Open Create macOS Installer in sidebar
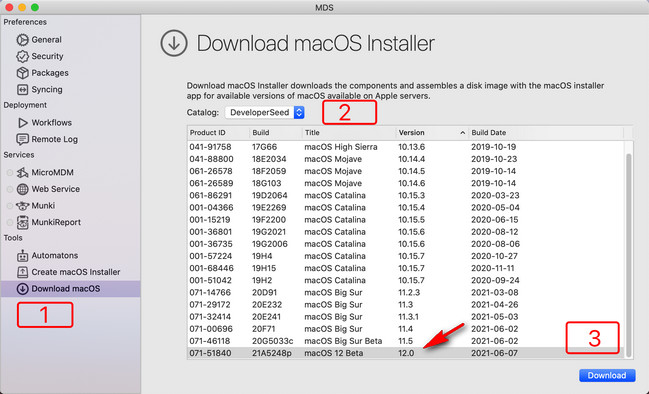 (76, 272)
